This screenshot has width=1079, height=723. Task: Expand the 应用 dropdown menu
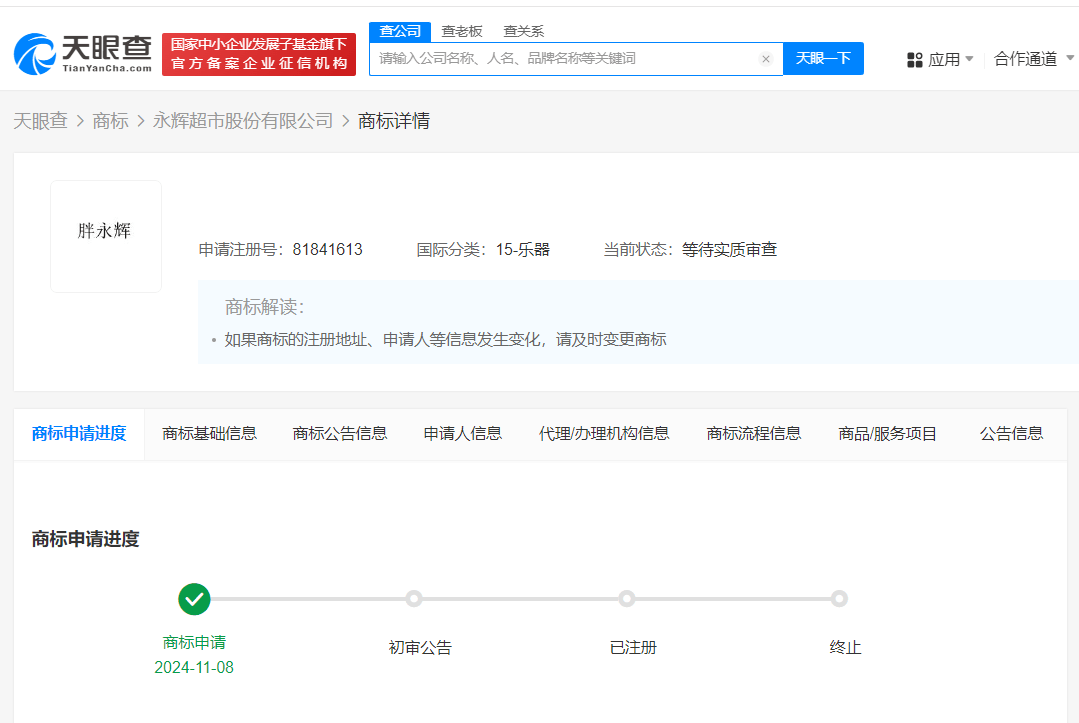942,60
